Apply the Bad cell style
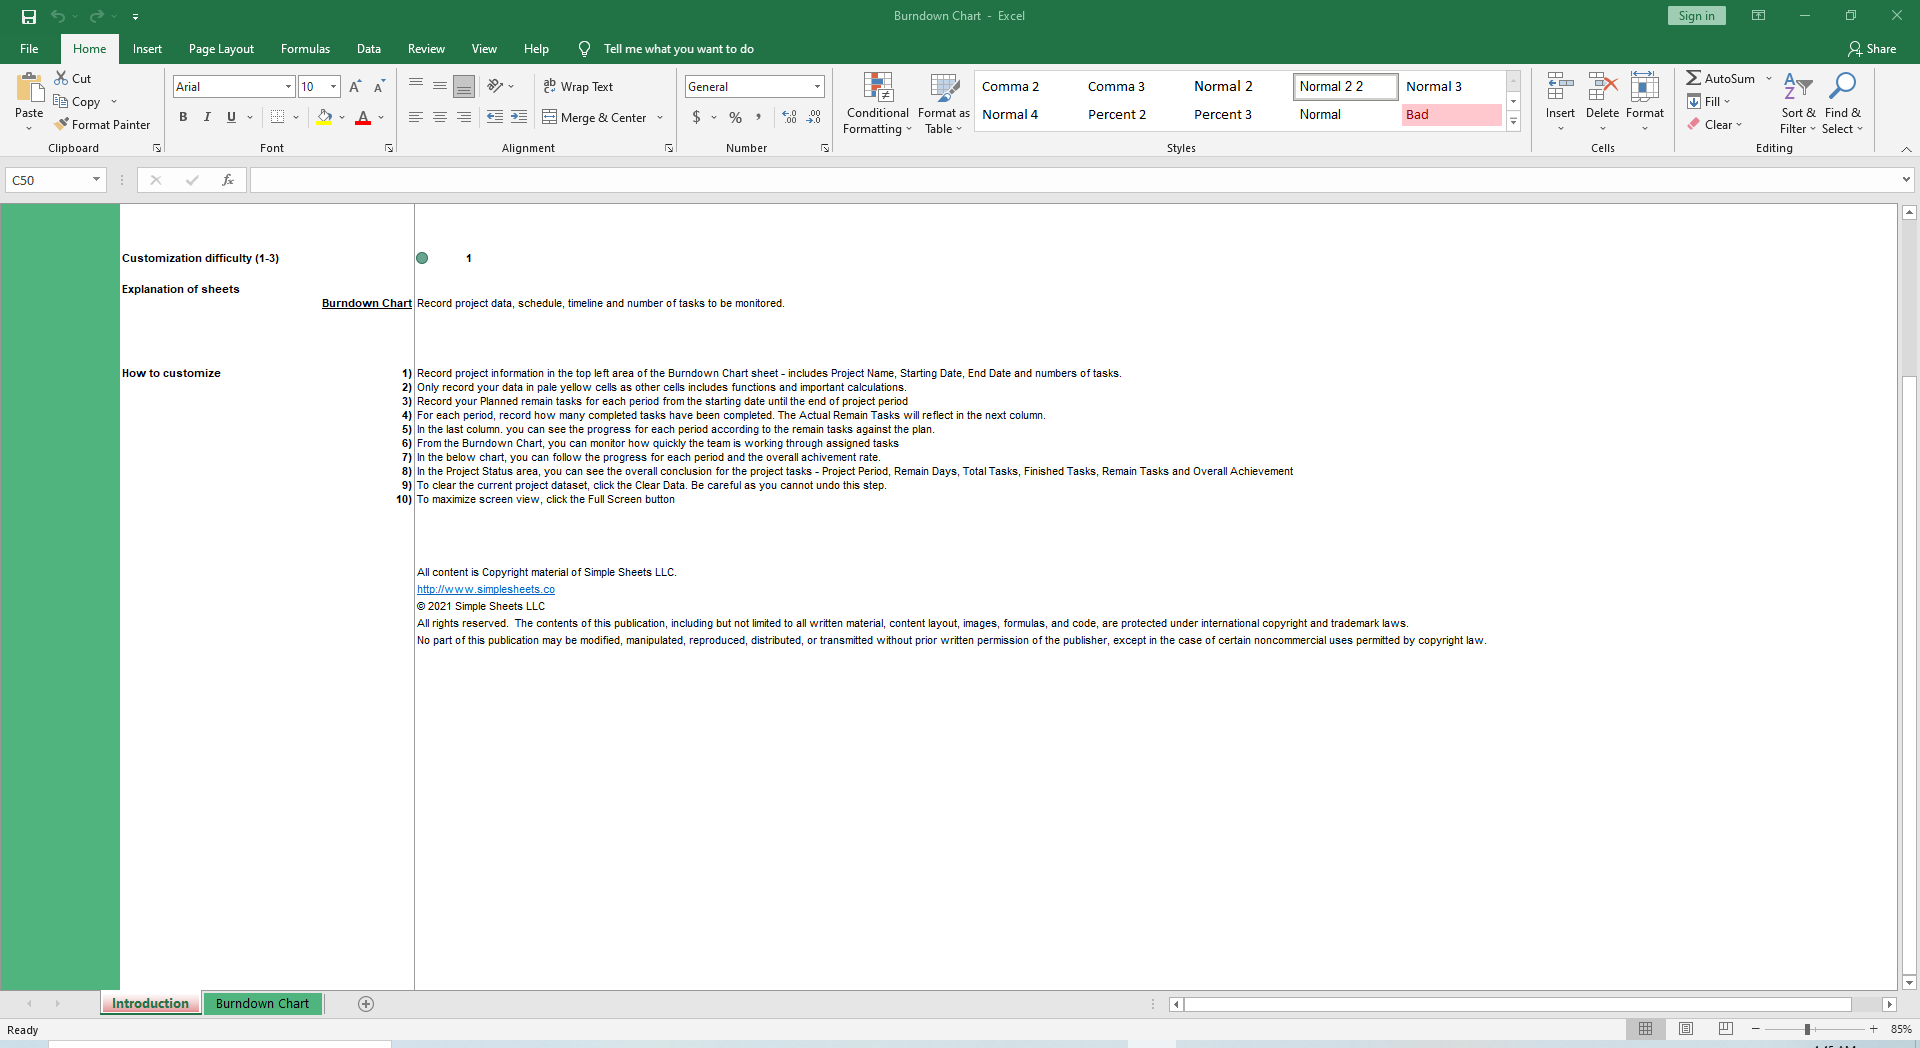 [x=1451, y=115]
